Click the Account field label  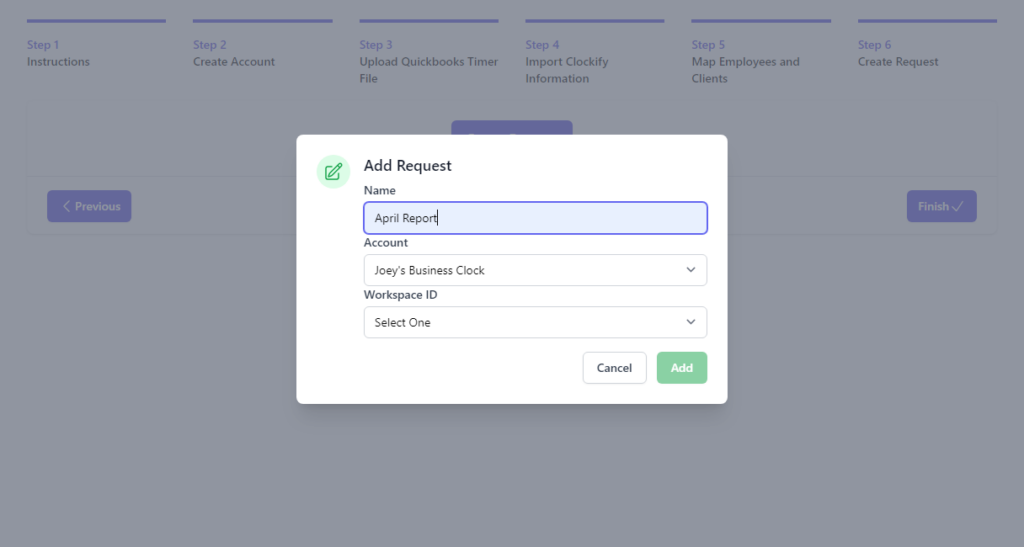(385, 243)
